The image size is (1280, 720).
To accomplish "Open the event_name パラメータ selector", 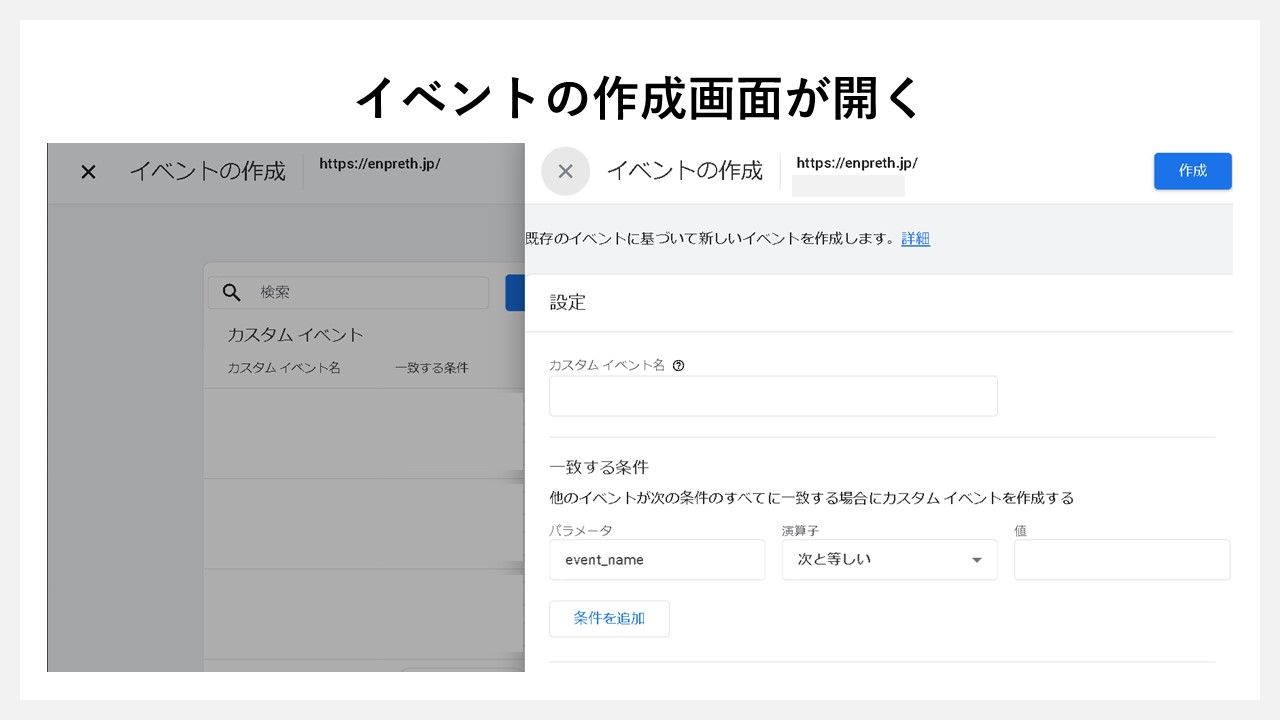I will (657, 560).
